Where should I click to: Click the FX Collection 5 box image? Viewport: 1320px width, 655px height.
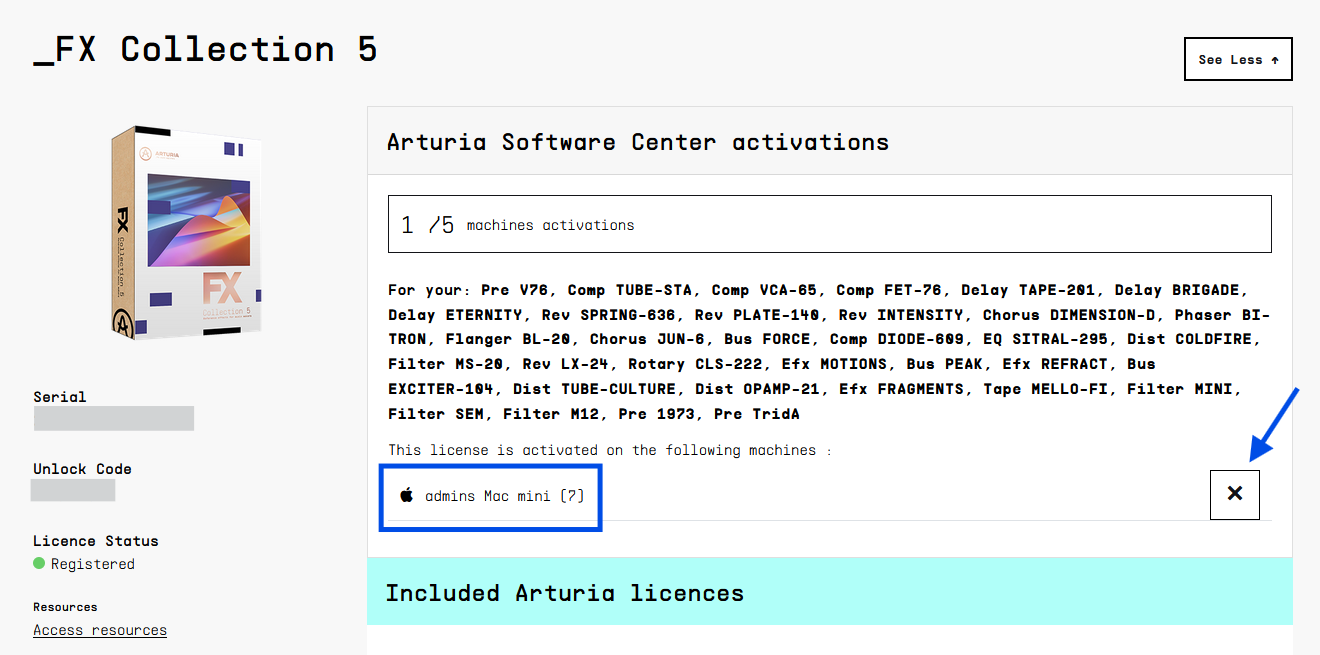(186, 234)
